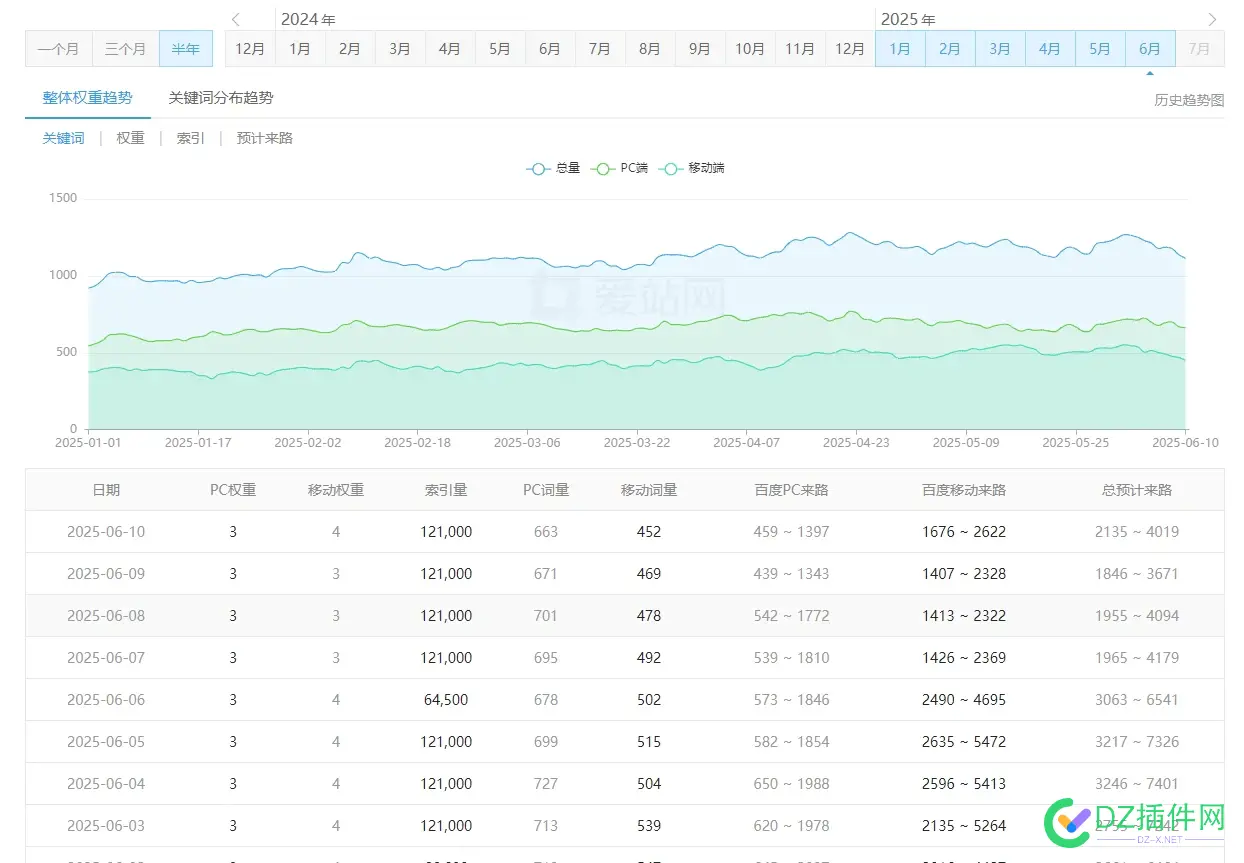The image size is (1244, 863).
Task: Toggle the 移动端 legend series marker
Action: click(671, 168)
